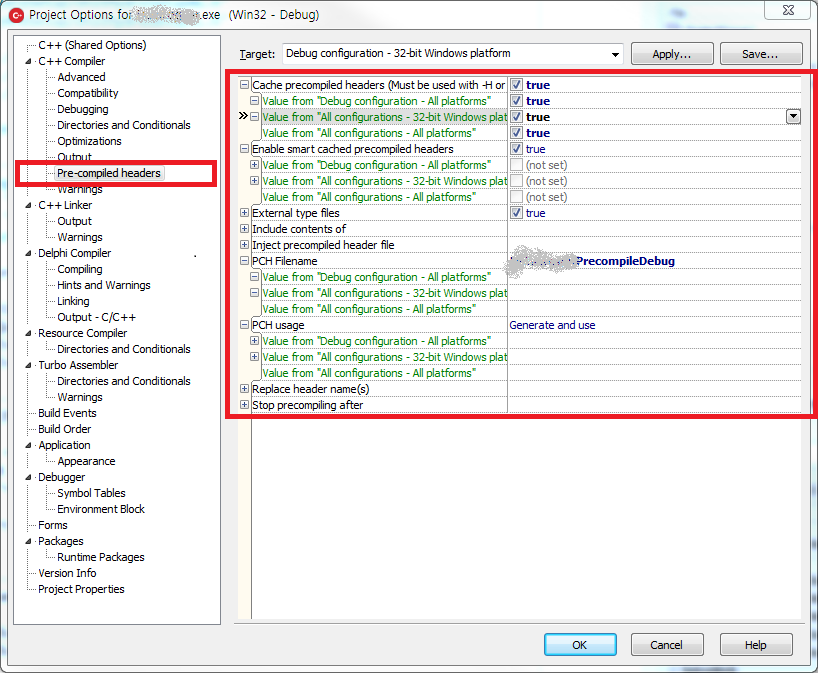818x673 pixels.
Task: Collapse the C++ Compiler tree node
Action: (29, 61)
